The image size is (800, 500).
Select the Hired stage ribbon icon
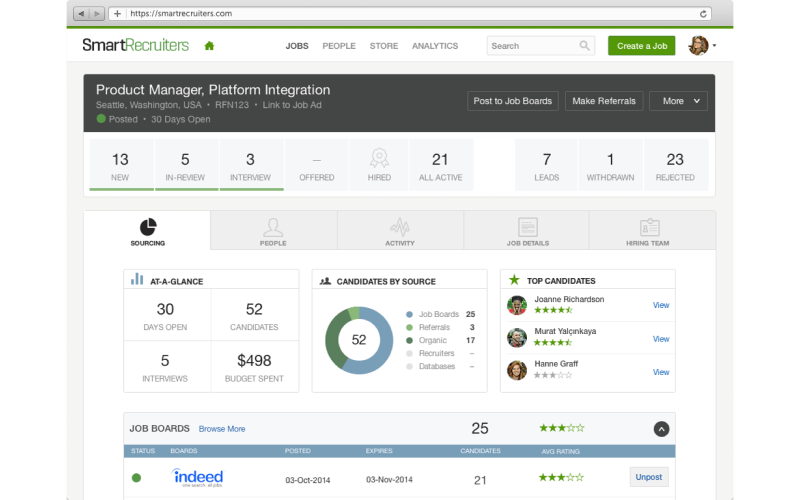pos(379,158)
